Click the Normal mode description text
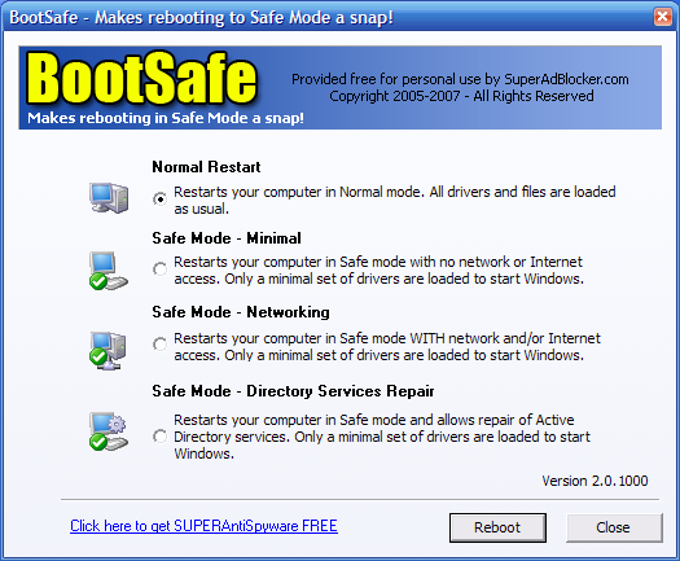The image size is (680, 561). [x=395, y=200]
